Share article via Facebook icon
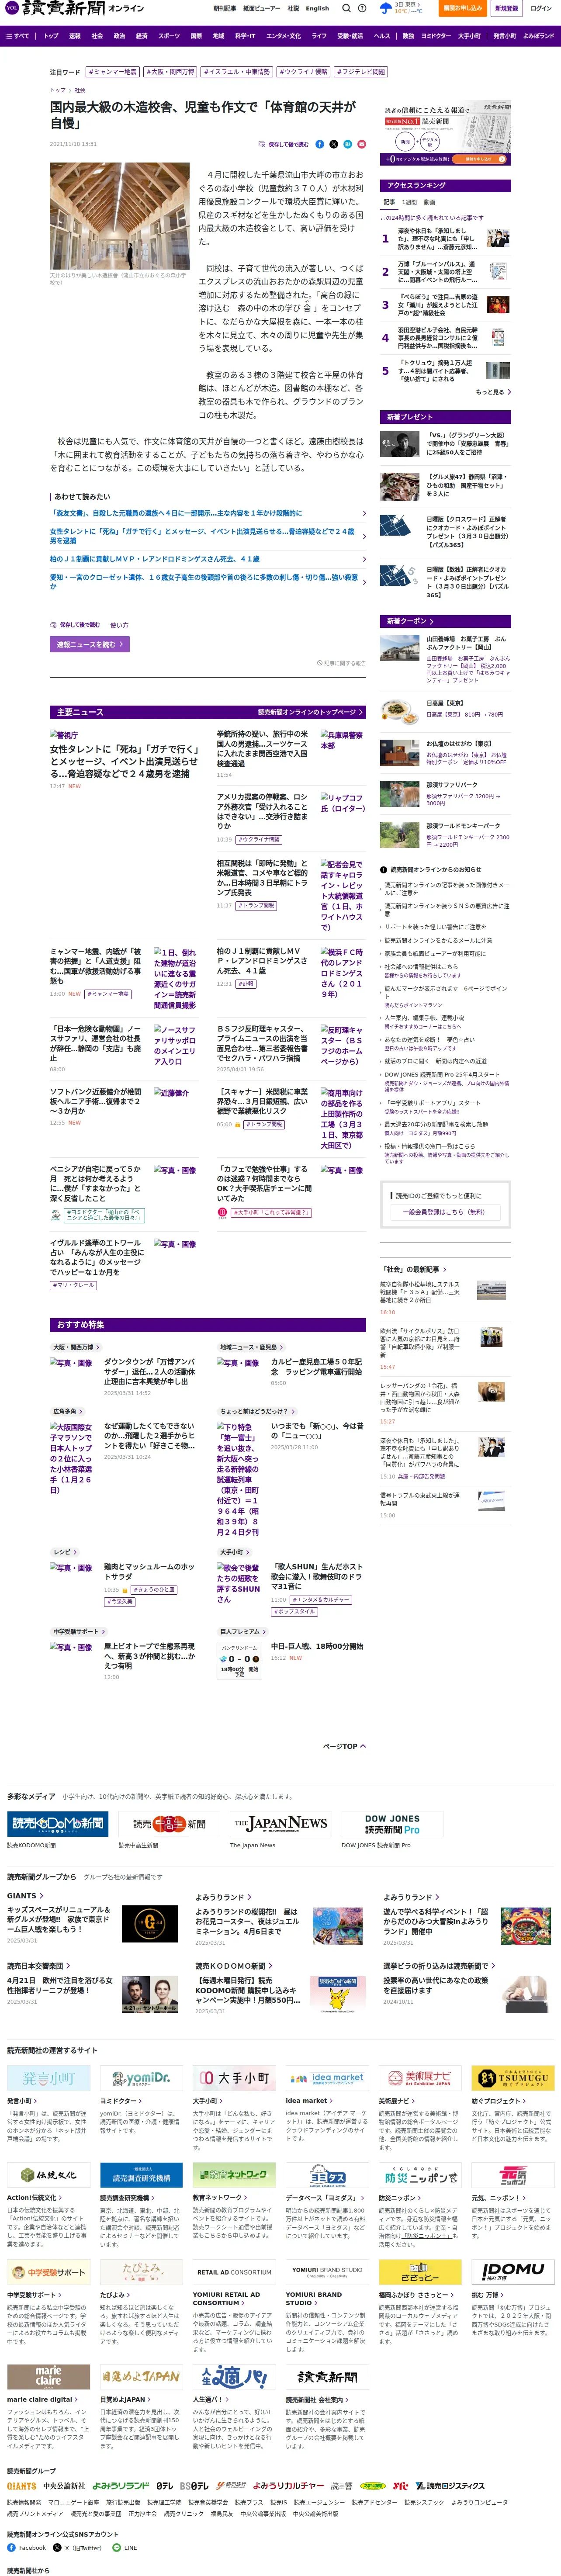Viewport: 561px width, 2576px height. click(x=320, y=144)
